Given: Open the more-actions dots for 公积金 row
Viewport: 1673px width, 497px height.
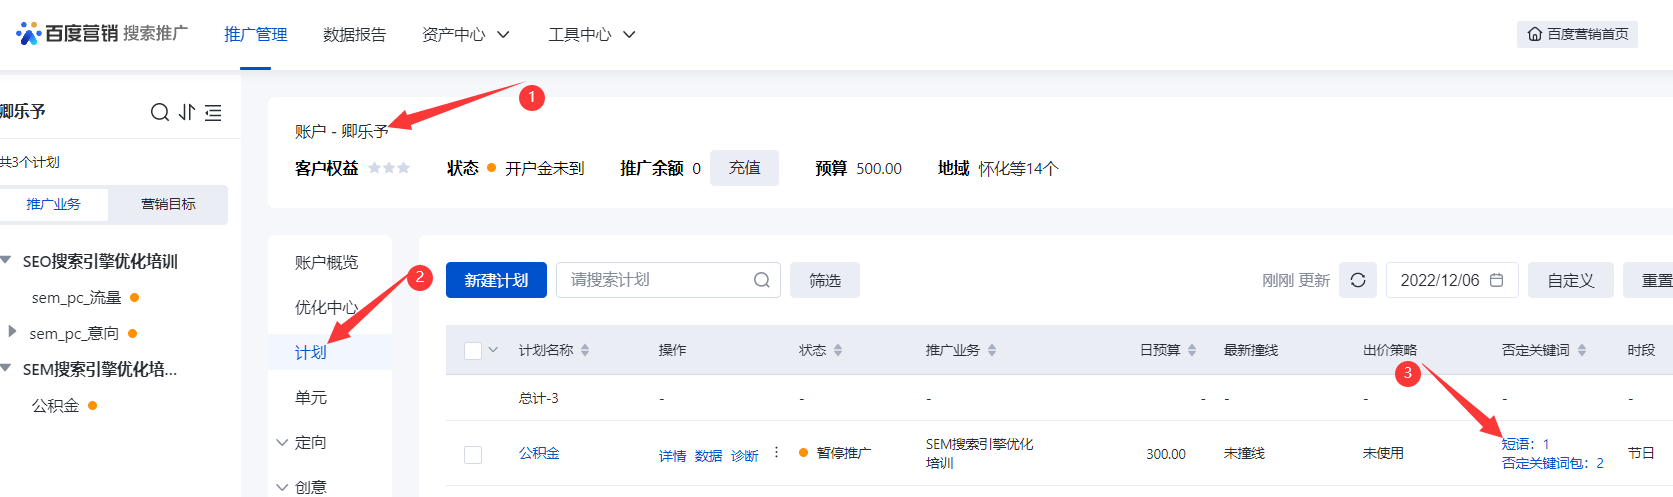Looking at the screenshot, I should [x=776, y=453].
